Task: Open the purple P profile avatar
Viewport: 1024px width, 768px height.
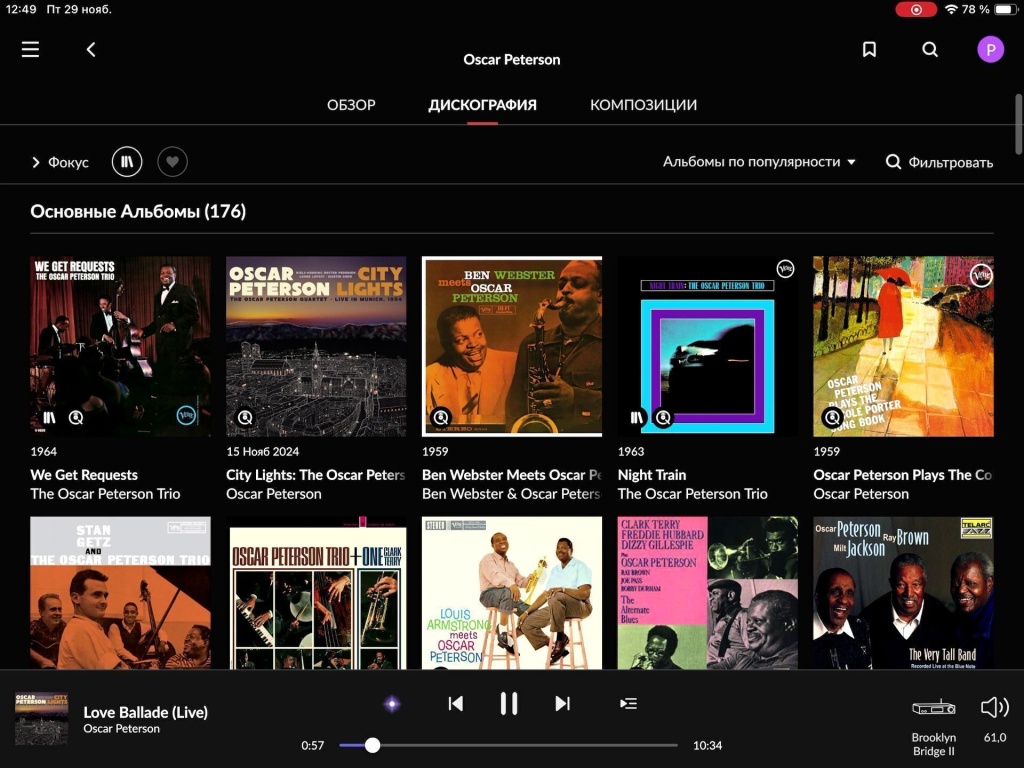Action: pyautogui.click(x=990, y=50)
